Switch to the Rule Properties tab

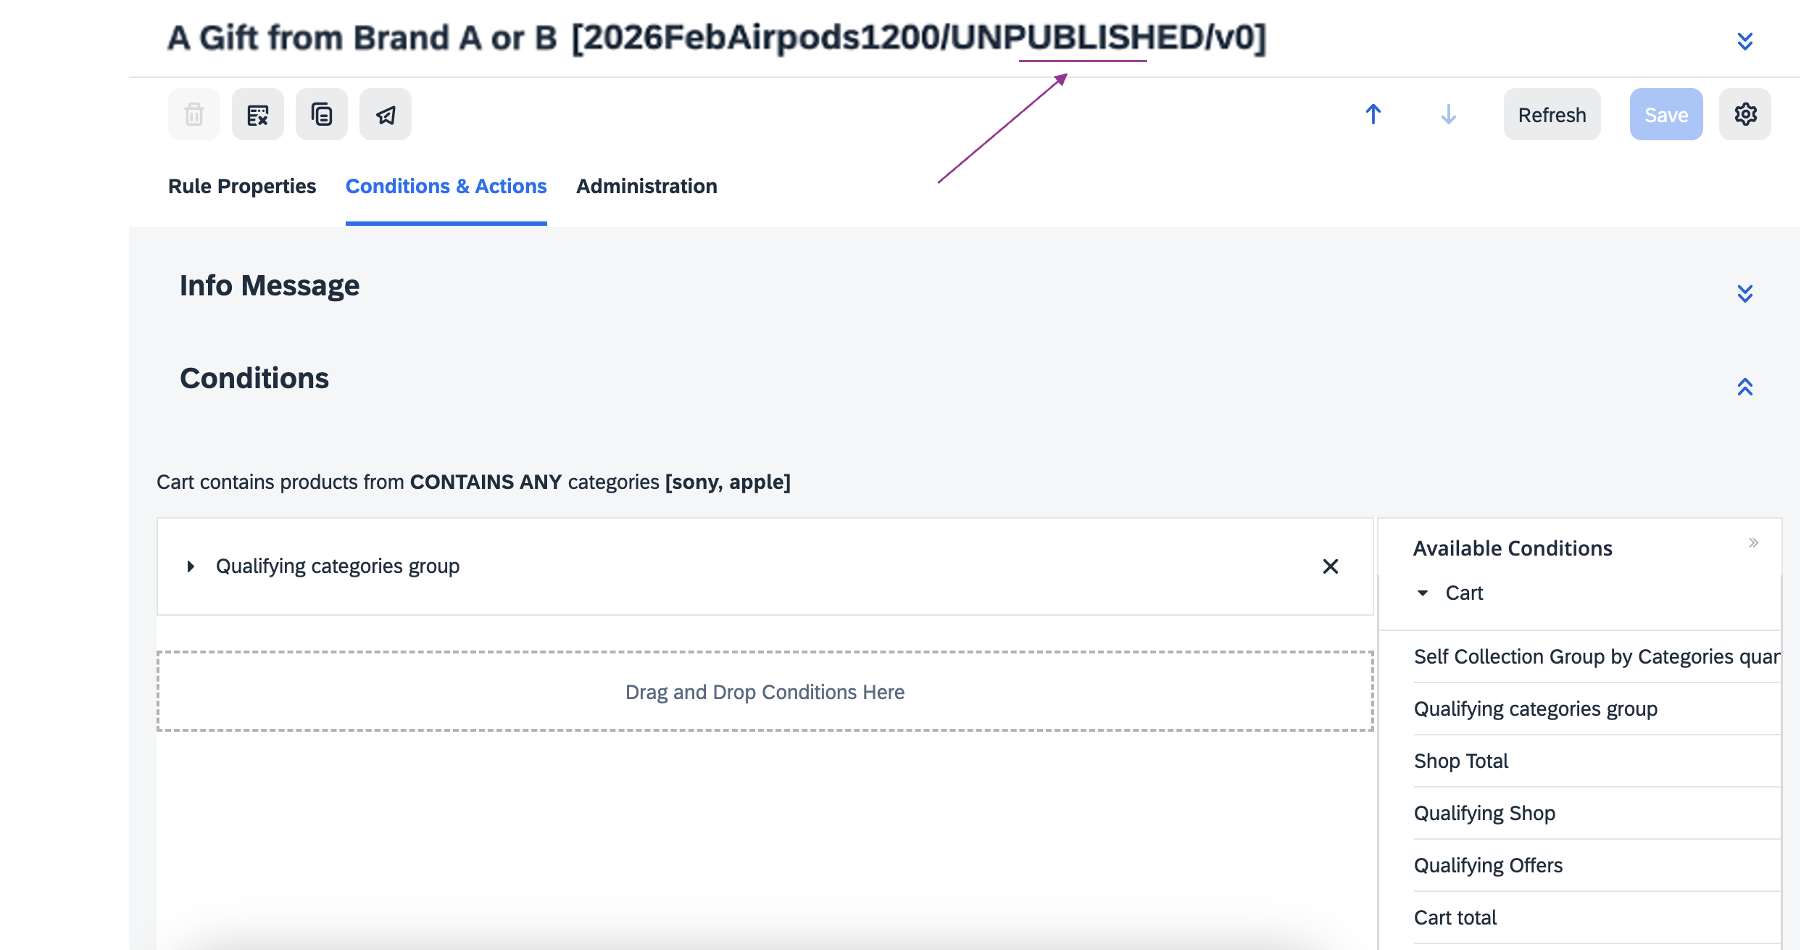tap(242, 187)
